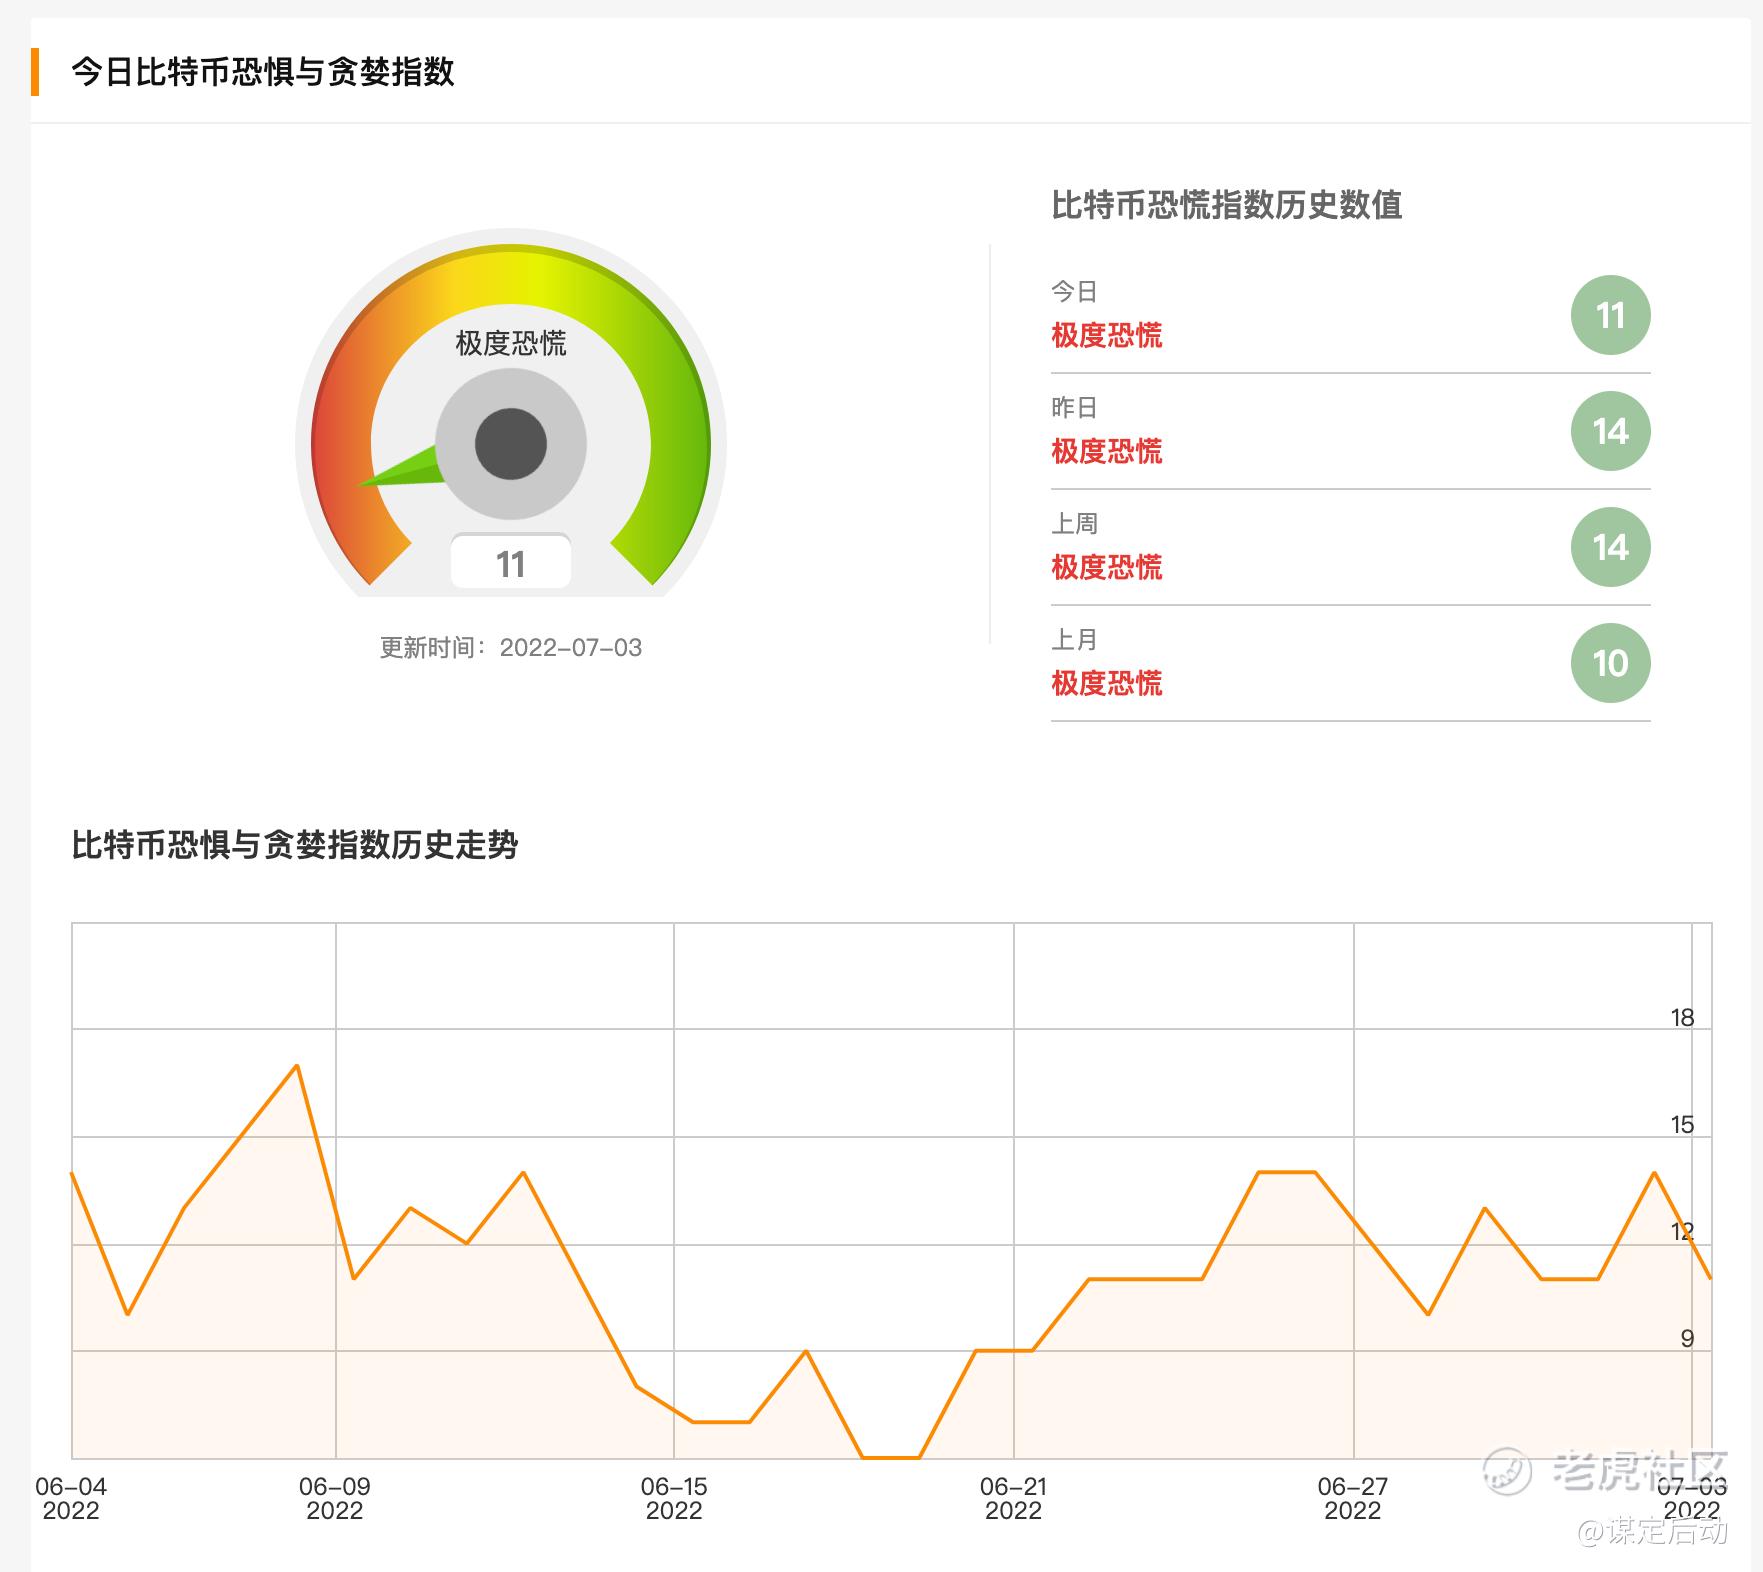The width and height of the screenshot is (1763, 1572).
Task: Click the red 极度恐慌 status under 上周
Action: (1107, 567)
